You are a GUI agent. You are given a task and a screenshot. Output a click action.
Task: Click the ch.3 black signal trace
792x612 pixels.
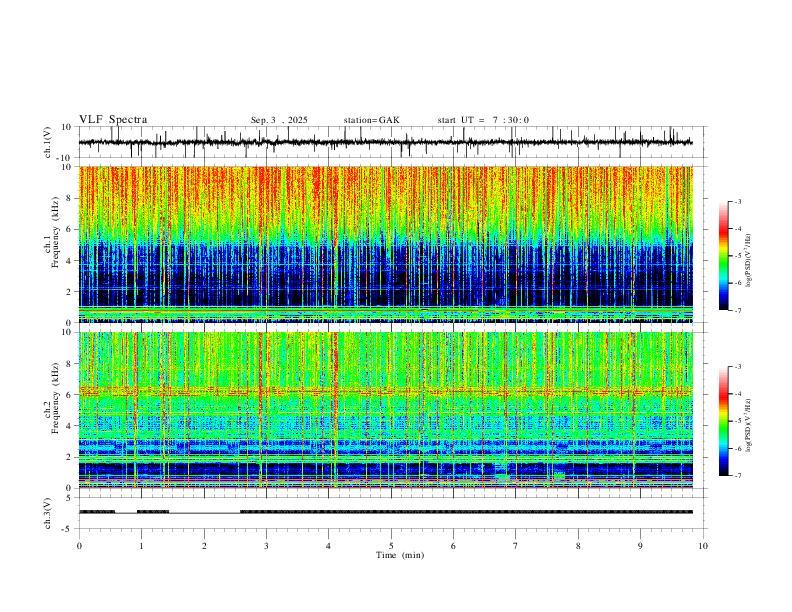[385, 512]
